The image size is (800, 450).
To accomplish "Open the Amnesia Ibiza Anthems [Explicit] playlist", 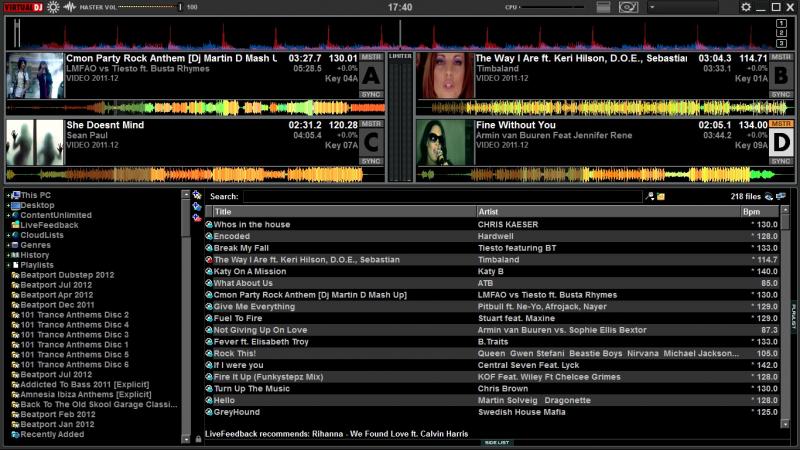I will tap(86, 394).
